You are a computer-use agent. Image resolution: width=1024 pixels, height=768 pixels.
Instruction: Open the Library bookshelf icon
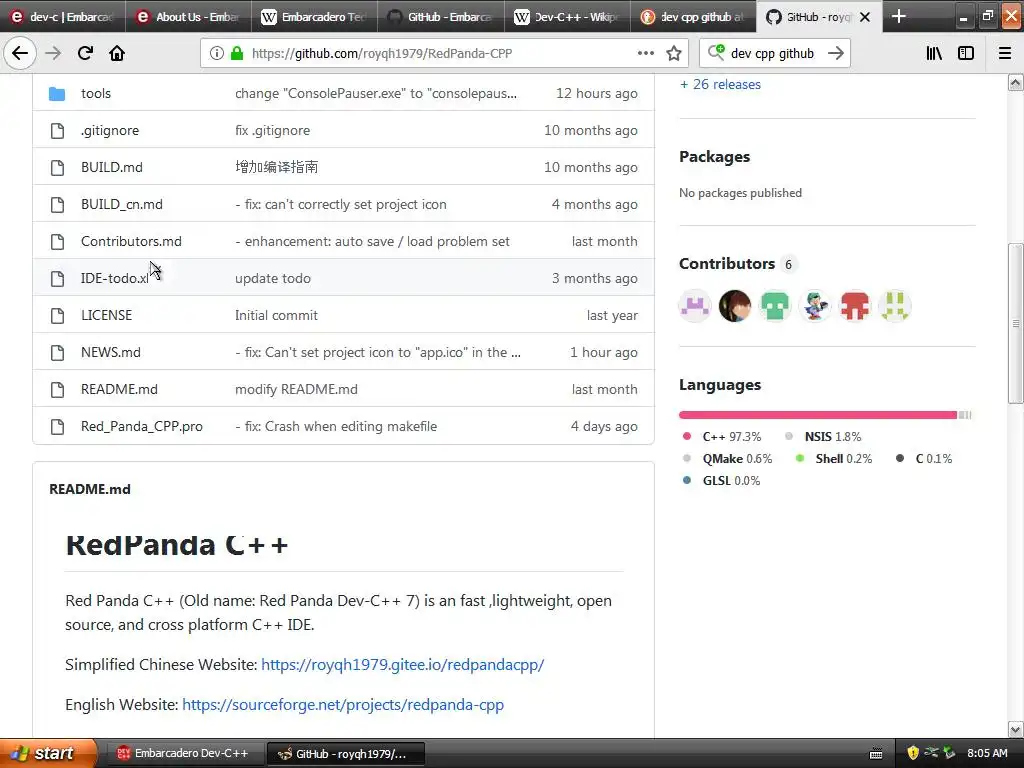934,54
